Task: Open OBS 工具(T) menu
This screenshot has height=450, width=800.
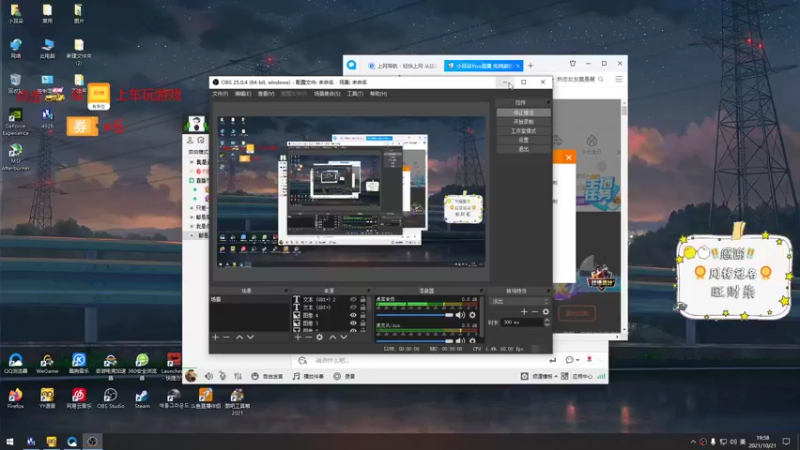Action: click(x=355, y=94)
